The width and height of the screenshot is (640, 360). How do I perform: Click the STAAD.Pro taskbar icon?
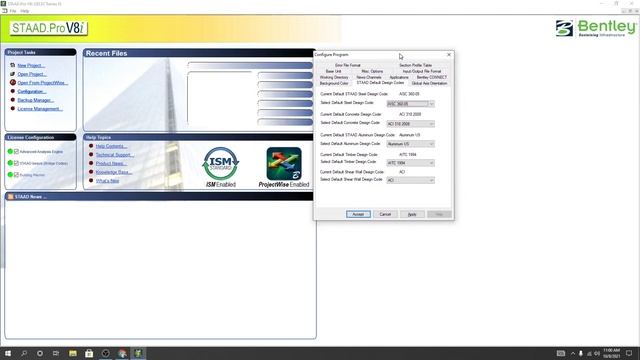[x=138, y=353]
